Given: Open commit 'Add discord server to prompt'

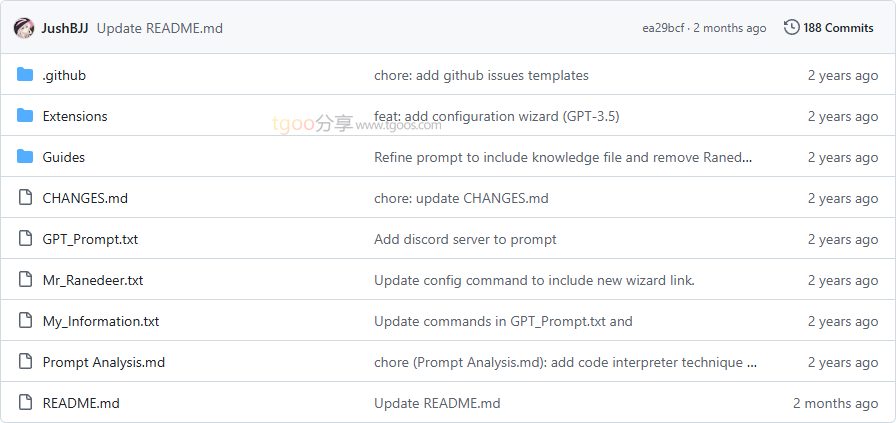Looking at the screenshot, I should click(x=465, y=239).
